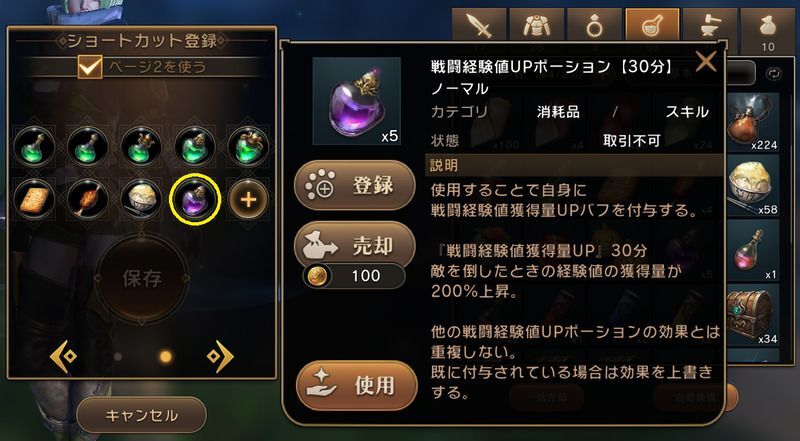Click the inventory refresh icon
This screenshot has width=800, height=441.
pyautogui.click(x=773, y=74)
